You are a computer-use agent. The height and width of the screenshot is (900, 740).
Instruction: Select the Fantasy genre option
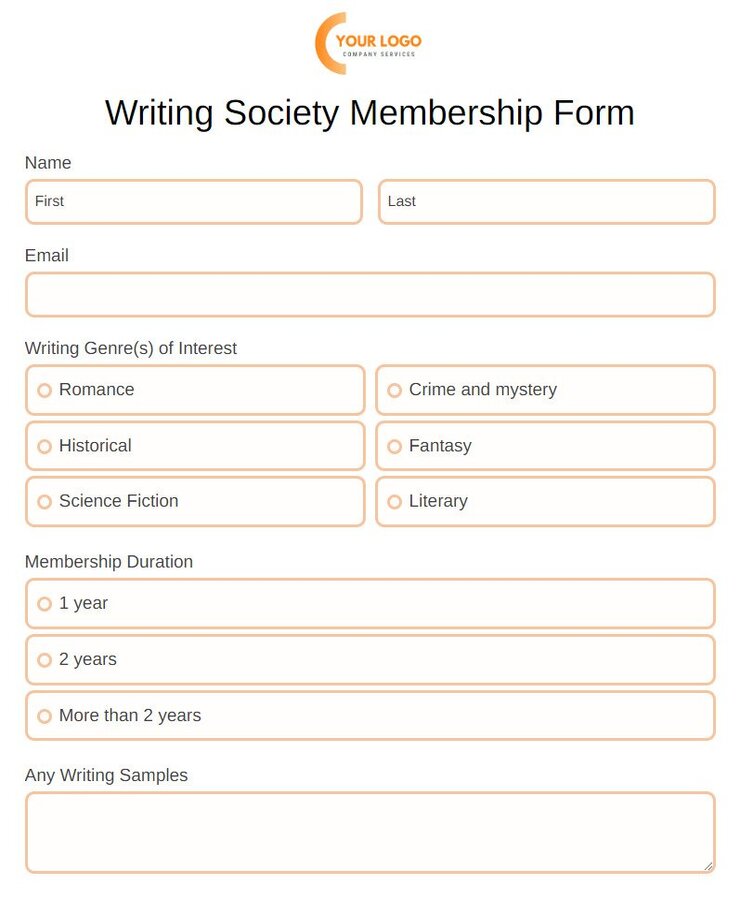[395, 446]
